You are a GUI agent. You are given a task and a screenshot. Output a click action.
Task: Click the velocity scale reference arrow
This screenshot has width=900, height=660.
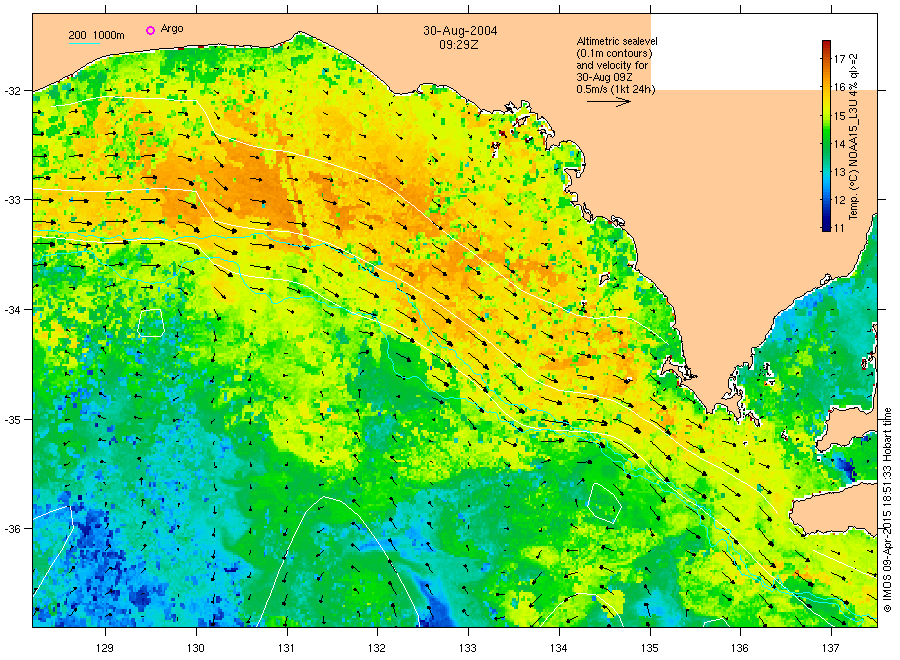609,102
